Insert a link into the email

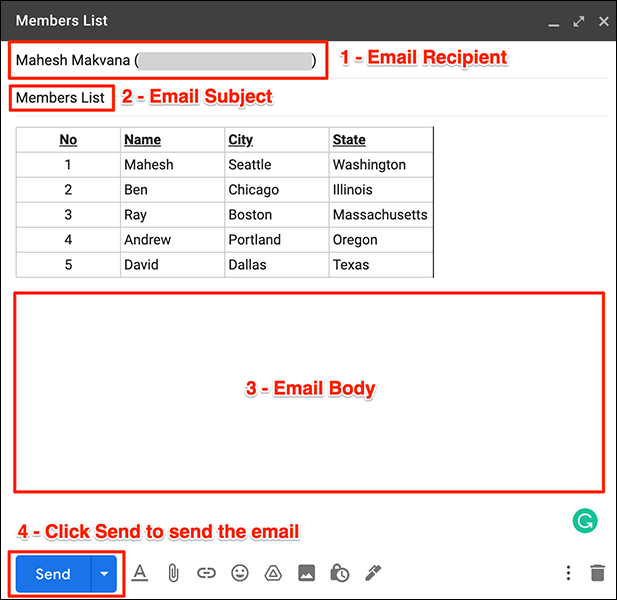206,573
